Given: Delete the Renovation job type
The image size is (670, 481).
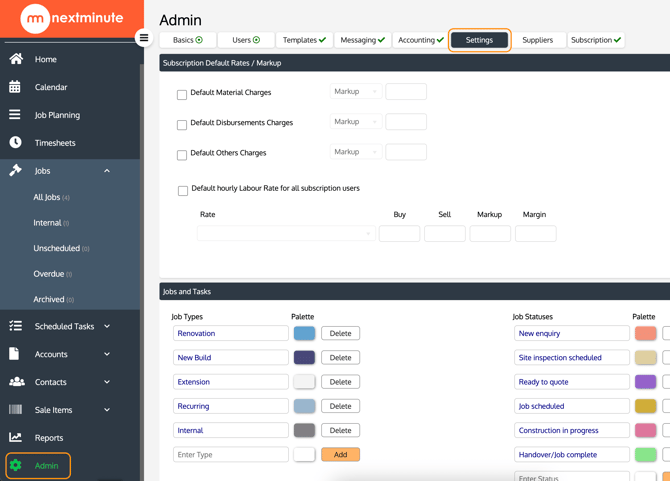Looking at the screenshot, I should [340, 333].
